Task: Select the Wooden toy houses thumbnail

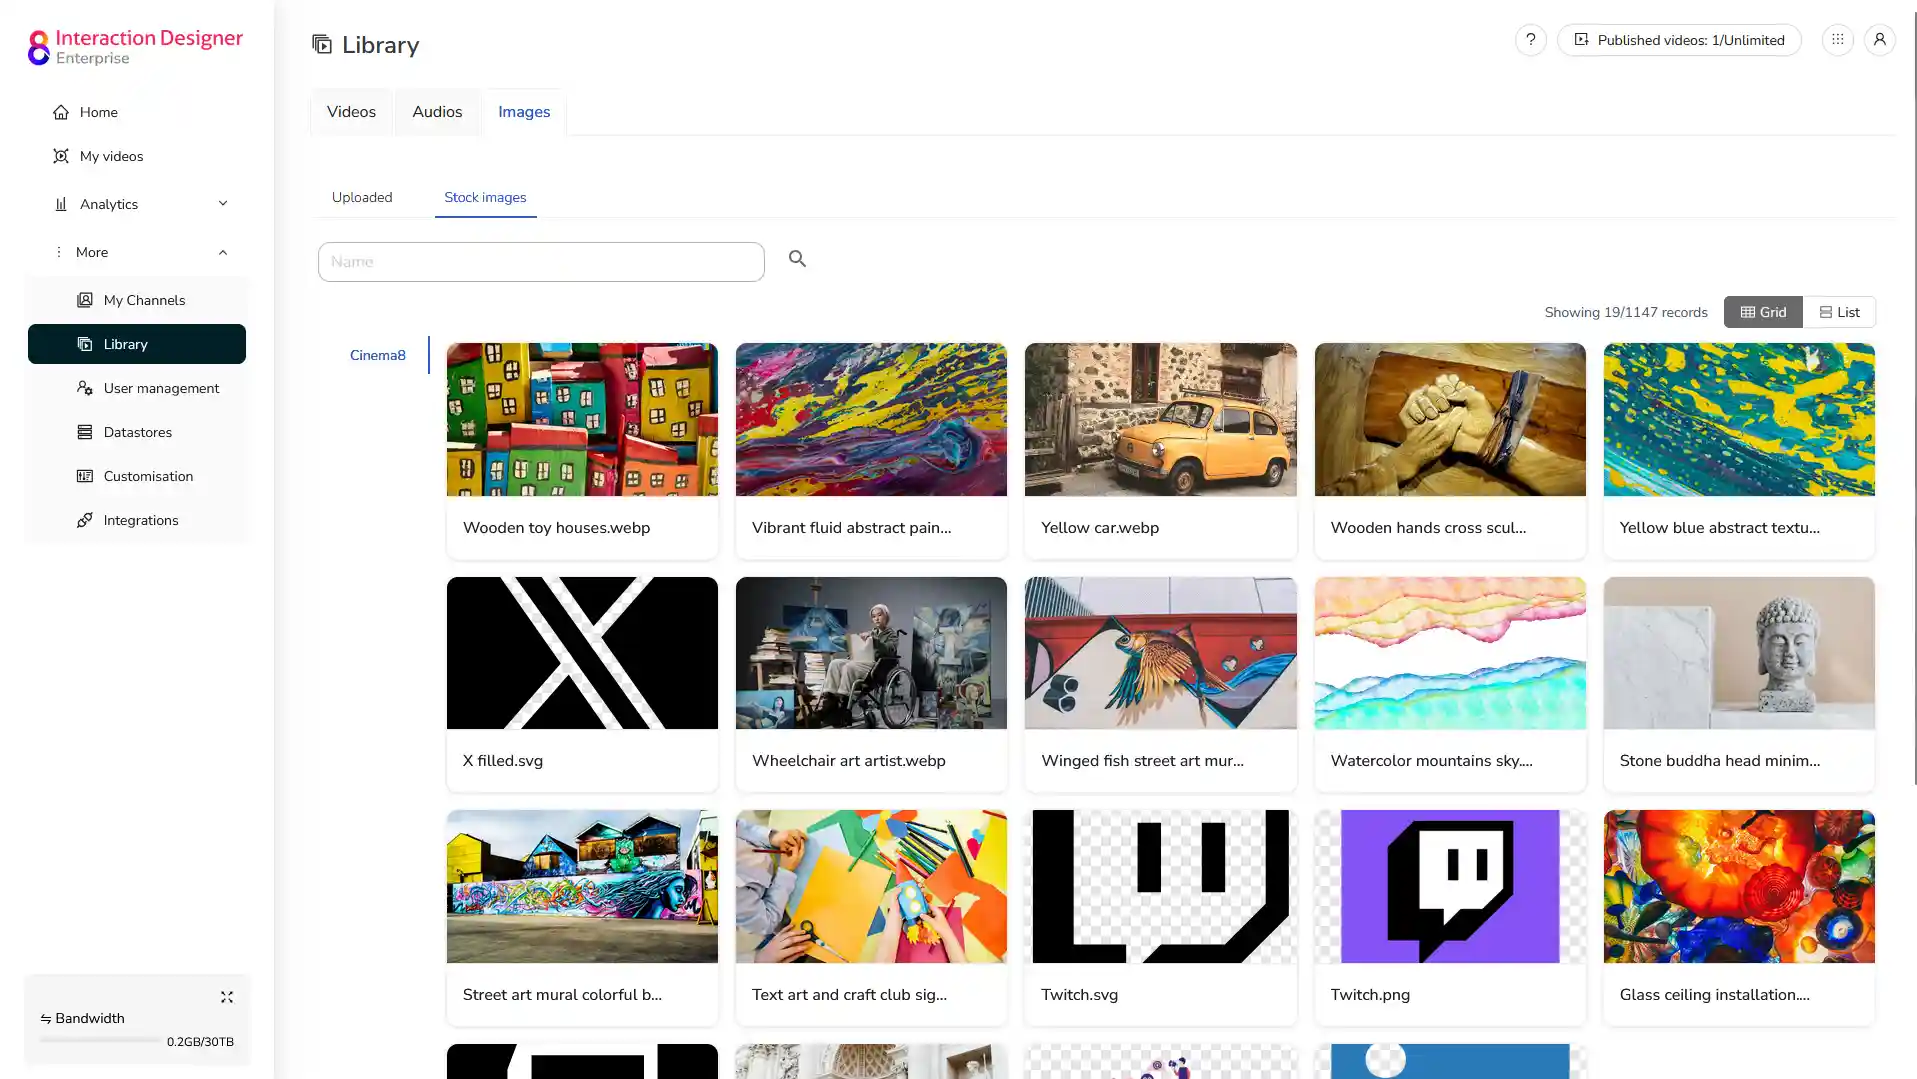Action: coord(582,420)
